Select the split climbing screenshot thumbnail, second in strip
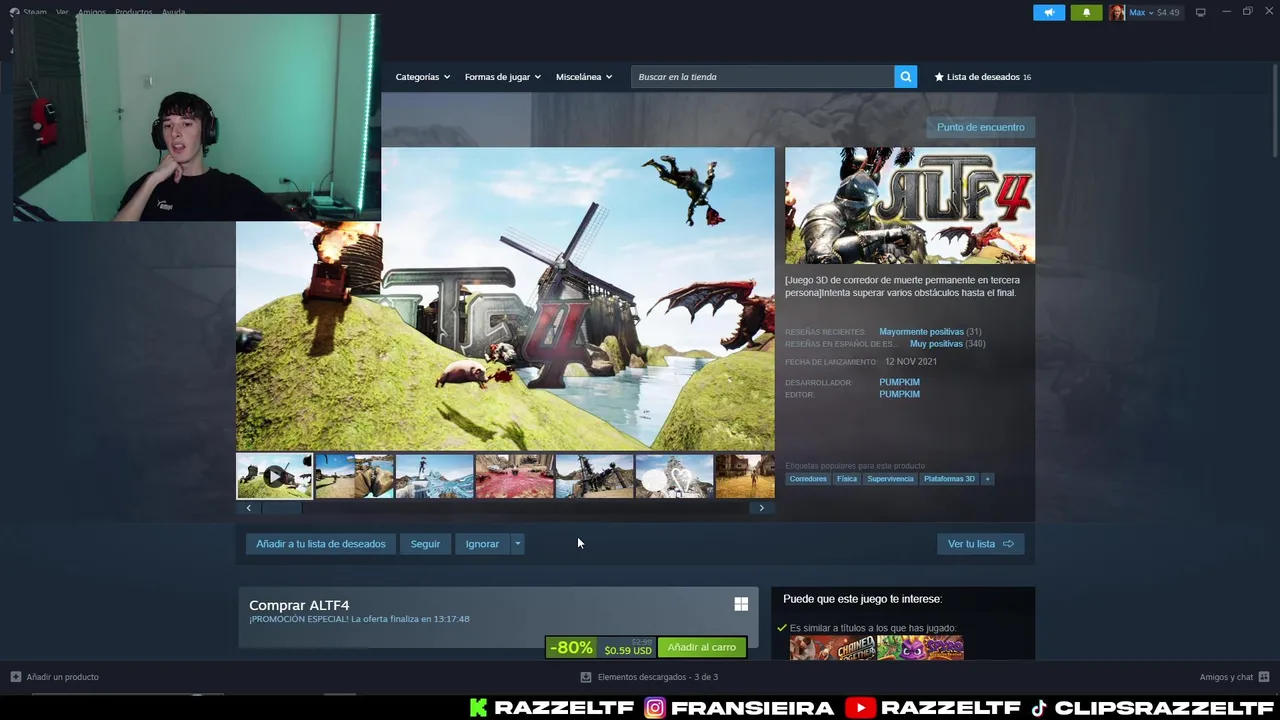This screenshot has width=1280, height=720. click(354, 476)
